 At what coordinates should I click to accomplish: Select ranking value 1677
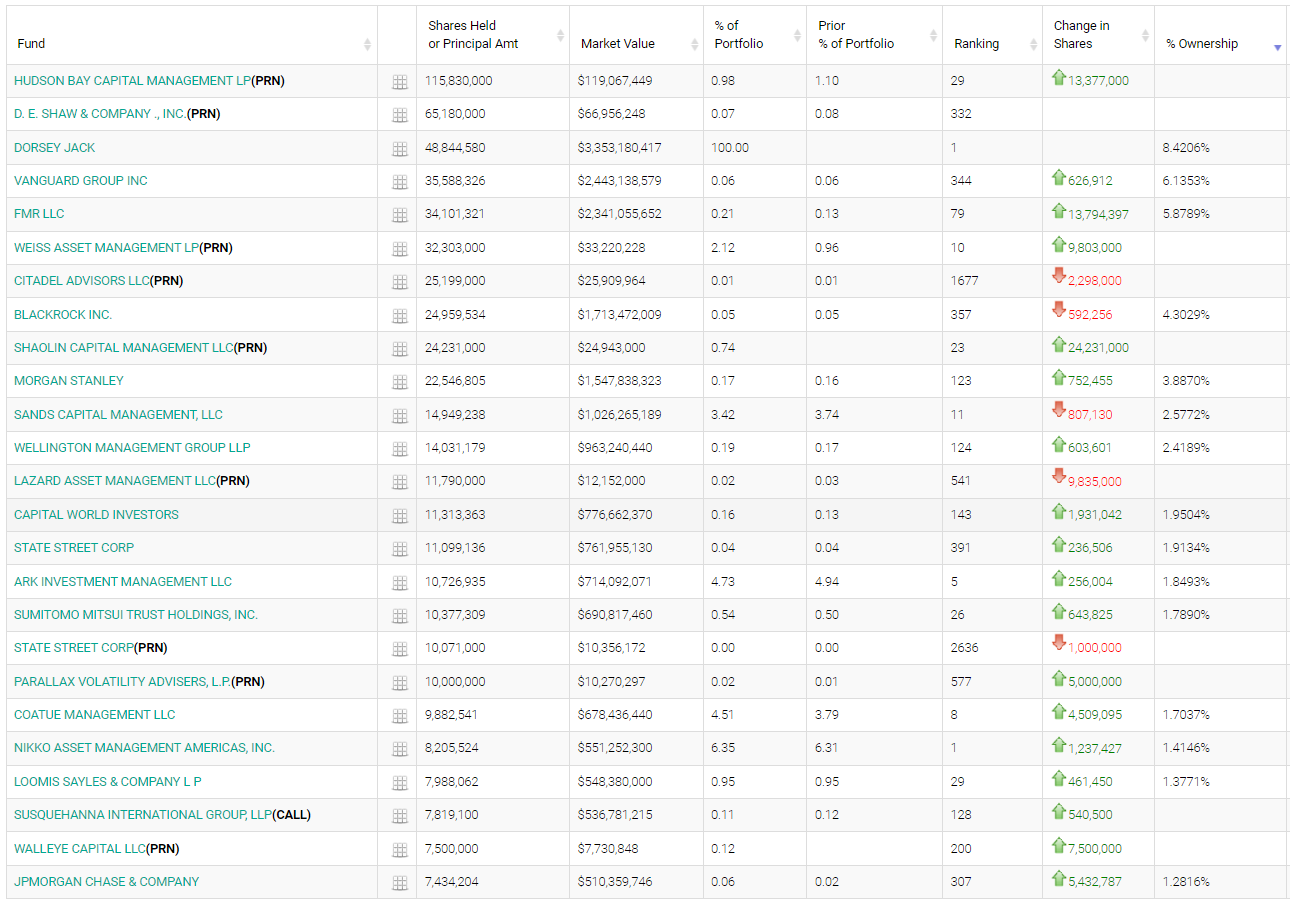[964, 280]
